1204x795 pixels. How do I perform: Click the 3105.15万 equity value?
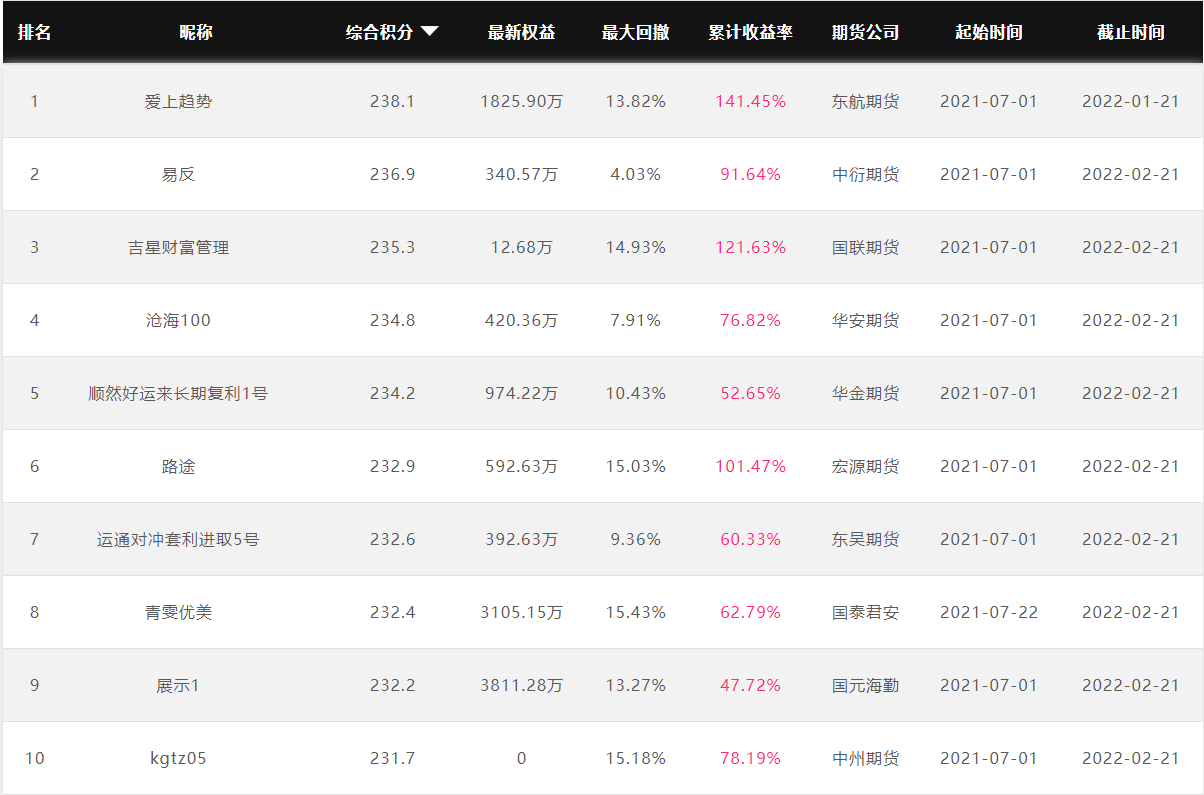[522, 612]
